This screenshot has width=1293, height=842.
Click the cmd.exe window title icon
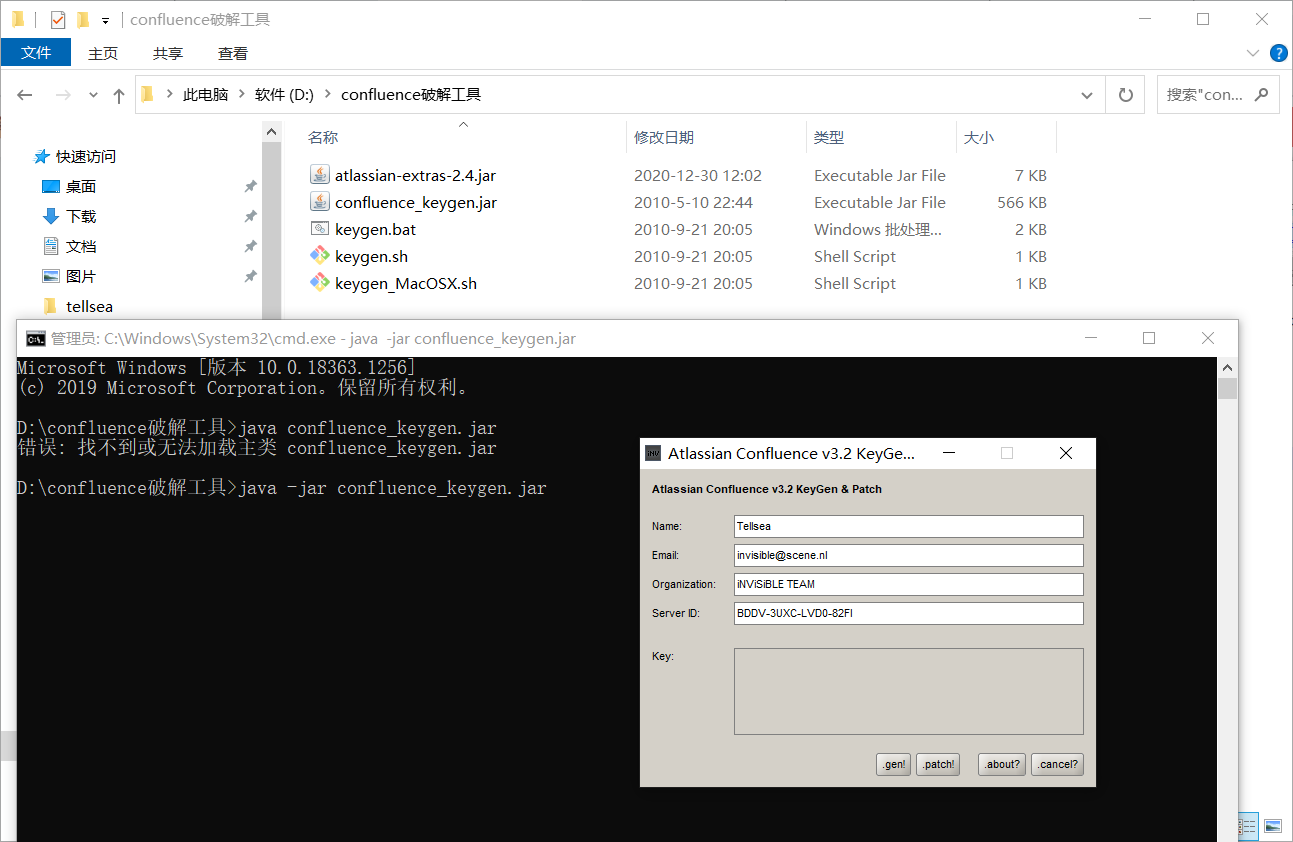pyautogui.click(x=35, y=338)
